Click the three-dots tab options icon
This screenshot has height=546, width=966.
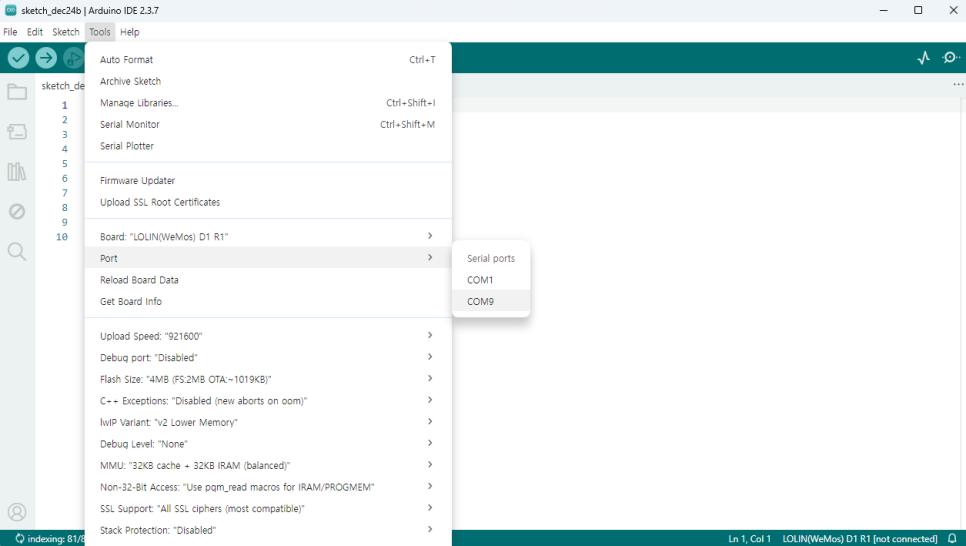[x=958, y=84]
